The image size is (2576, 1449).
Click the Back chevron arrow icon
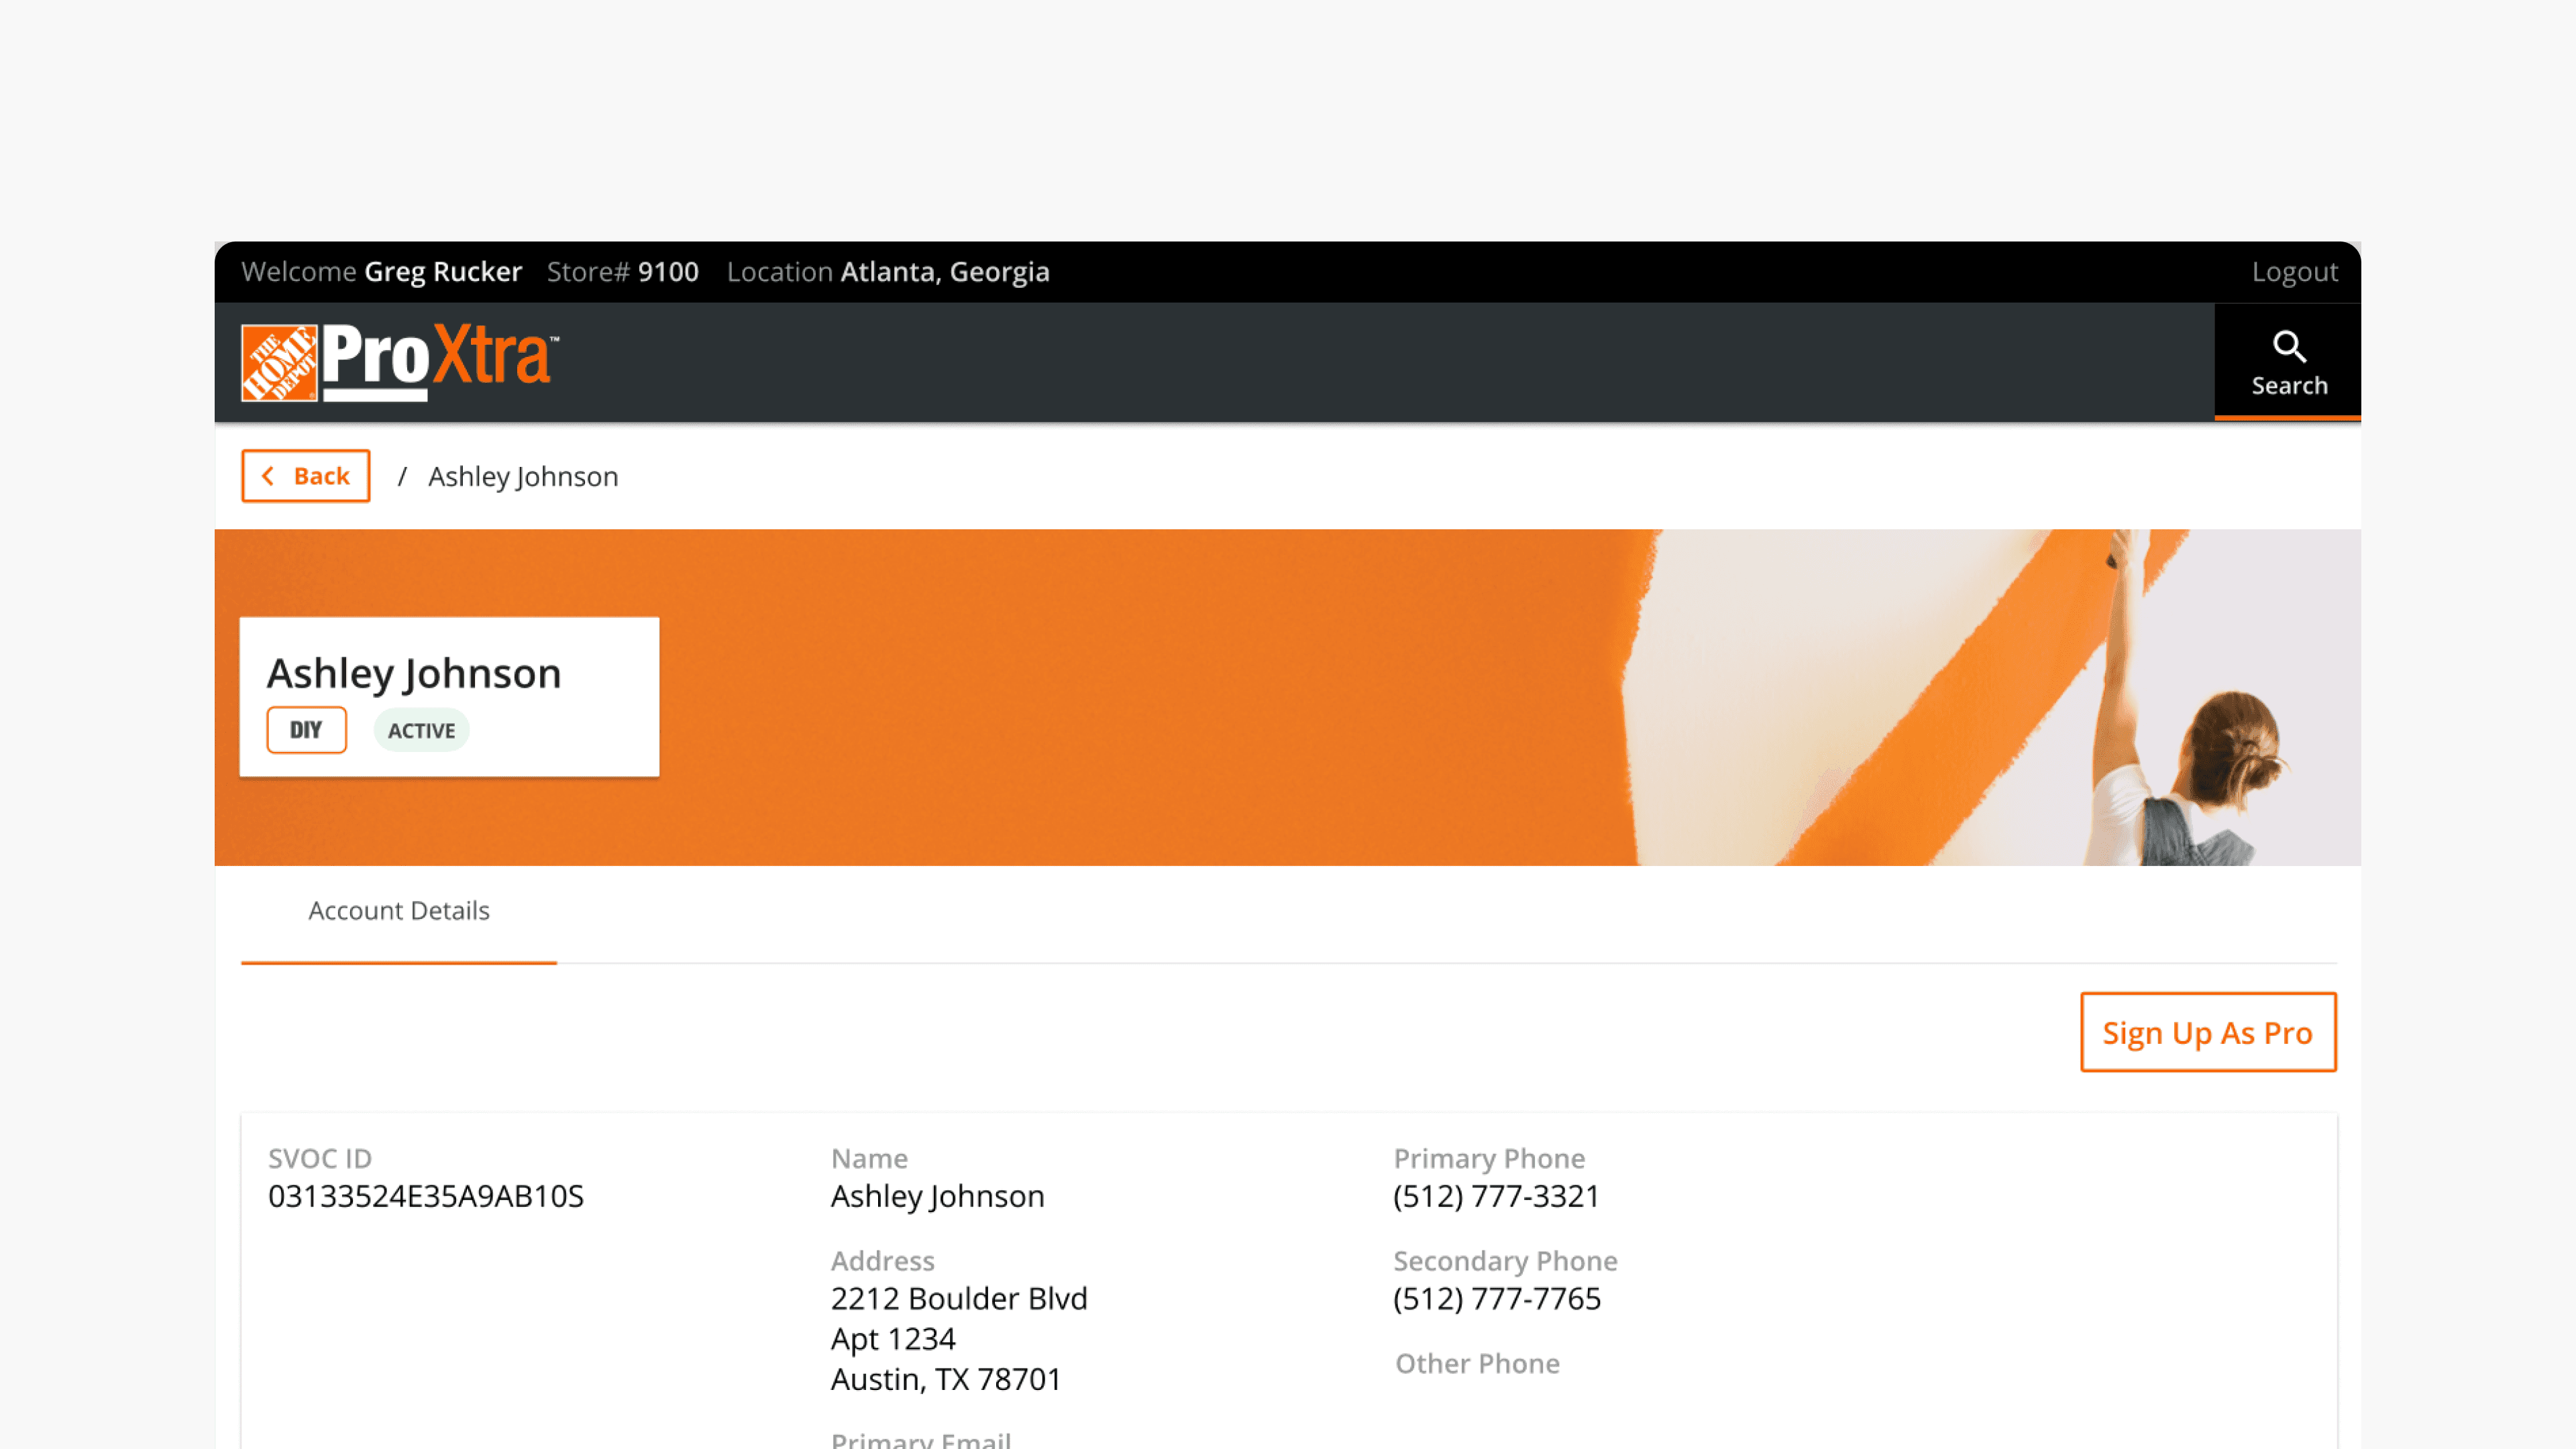pos(268,476)
